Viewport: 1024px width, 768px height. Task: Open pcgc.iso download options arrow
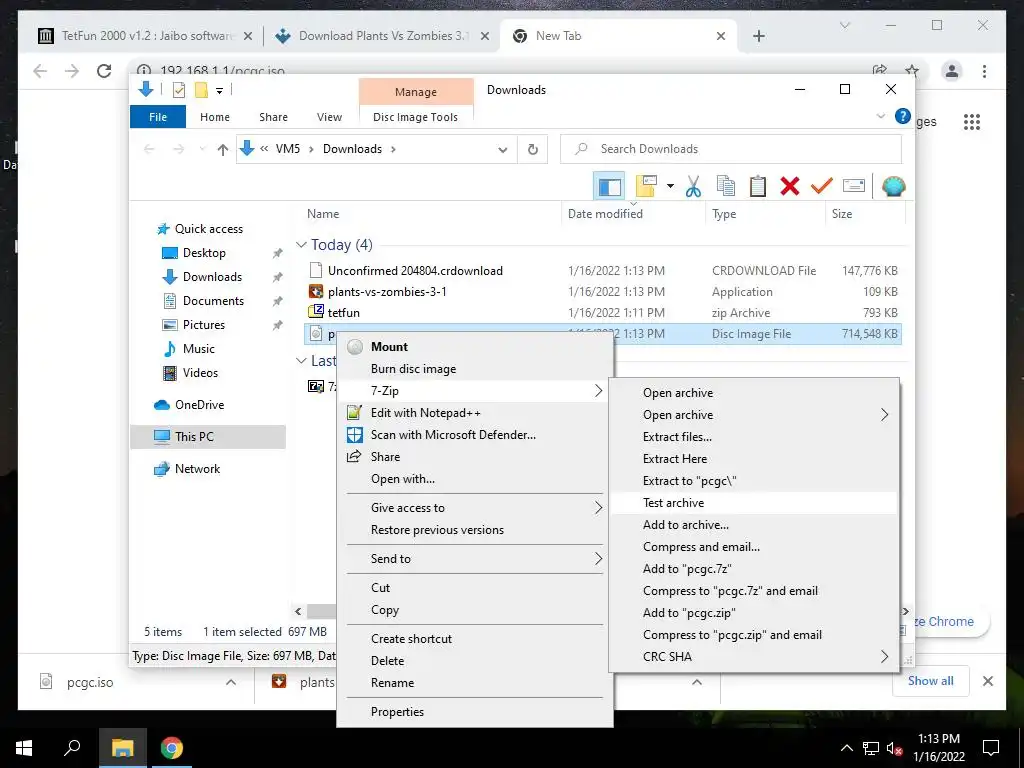point(231,682)
